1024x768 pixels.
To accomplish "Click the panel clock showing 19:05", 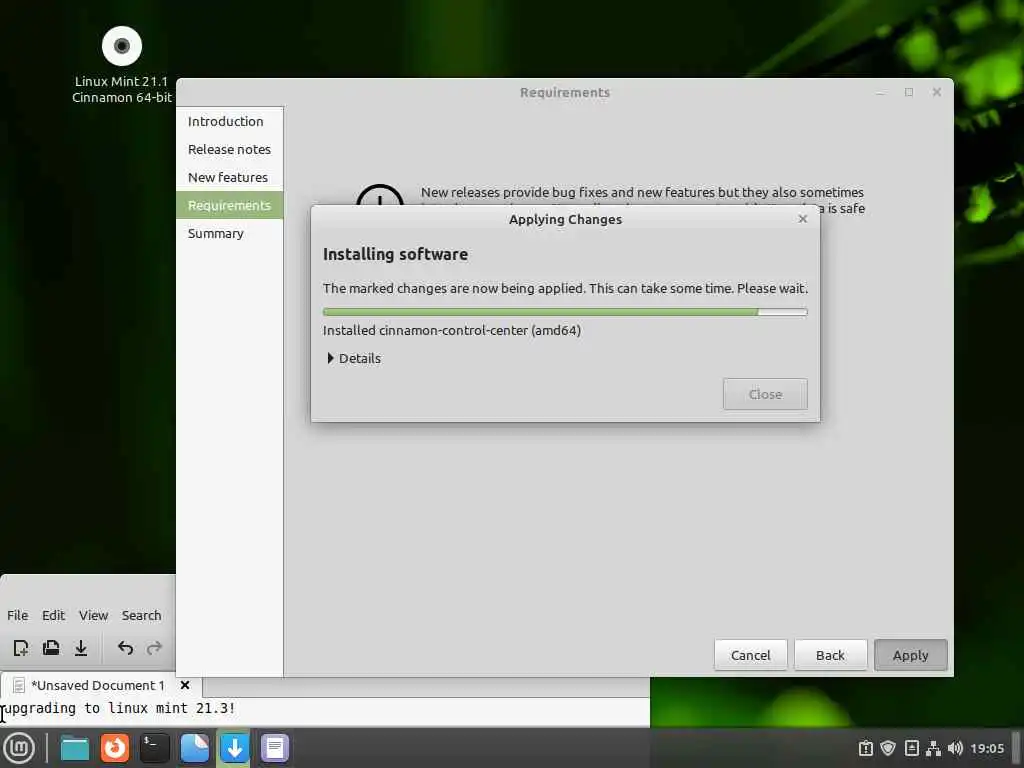I will (987, 748).
